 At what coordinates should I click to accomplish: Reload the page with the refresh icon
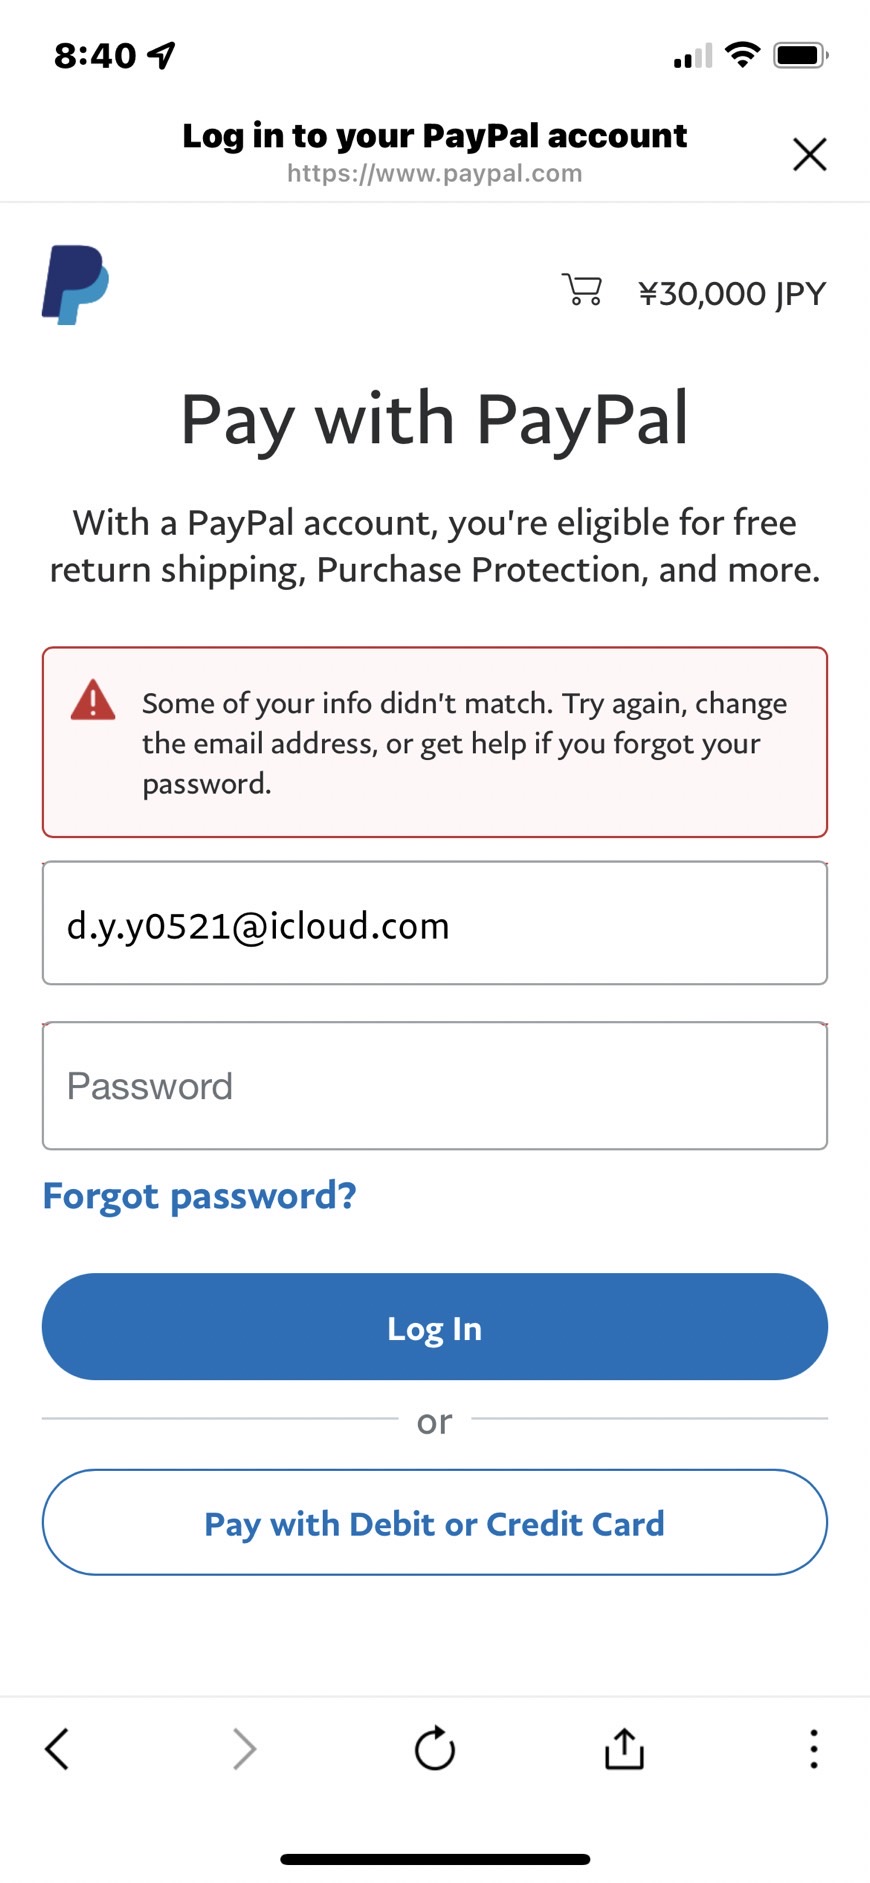point(435,1748)
